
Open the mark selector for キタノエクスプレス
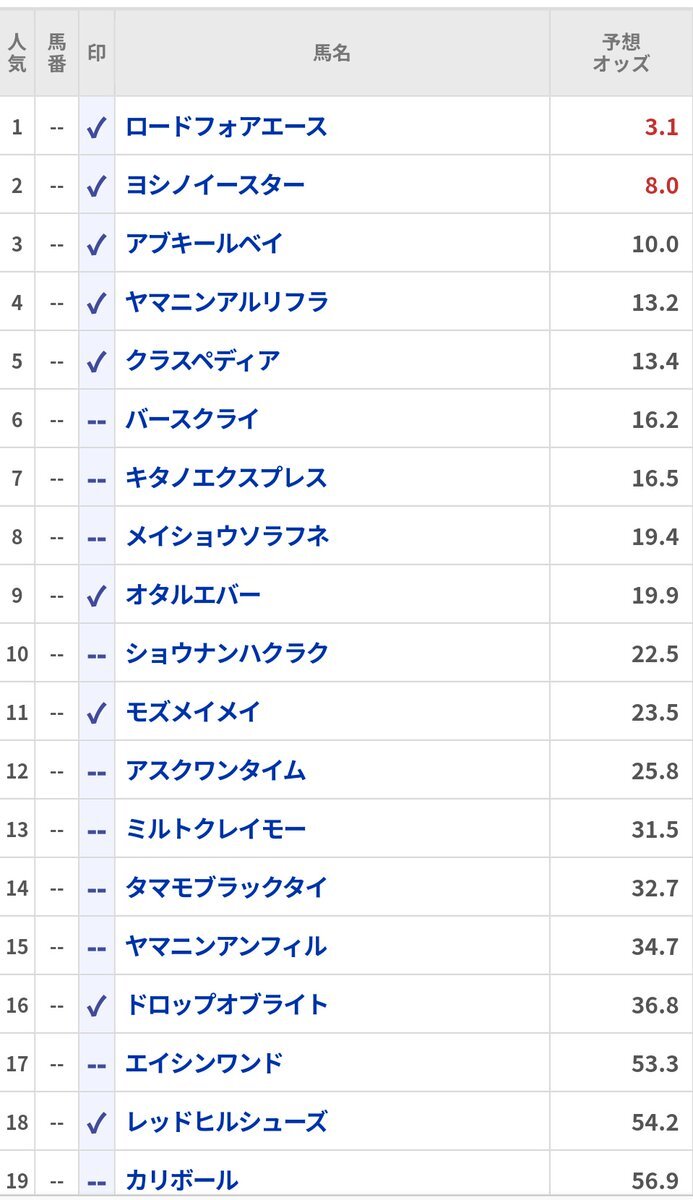click(96, 479)
